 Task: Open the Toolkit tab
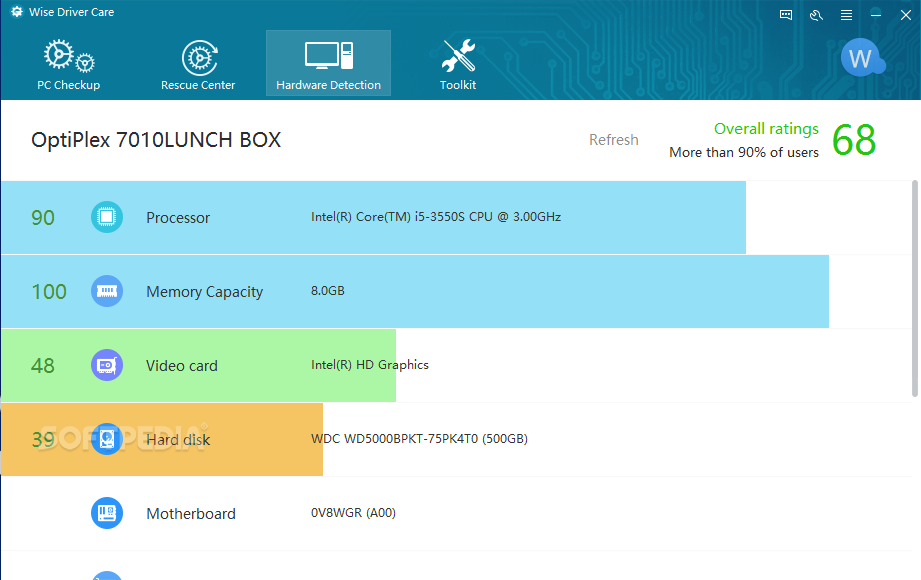pos(458,63)
